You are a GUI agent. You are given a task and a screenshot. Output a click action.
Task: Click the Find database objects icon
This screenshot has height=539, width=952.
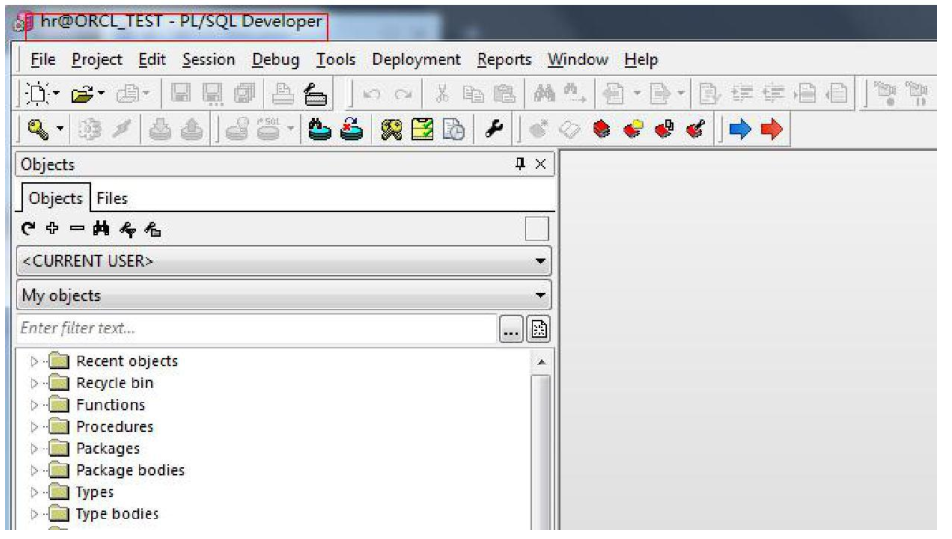click(x=319, y=129)
